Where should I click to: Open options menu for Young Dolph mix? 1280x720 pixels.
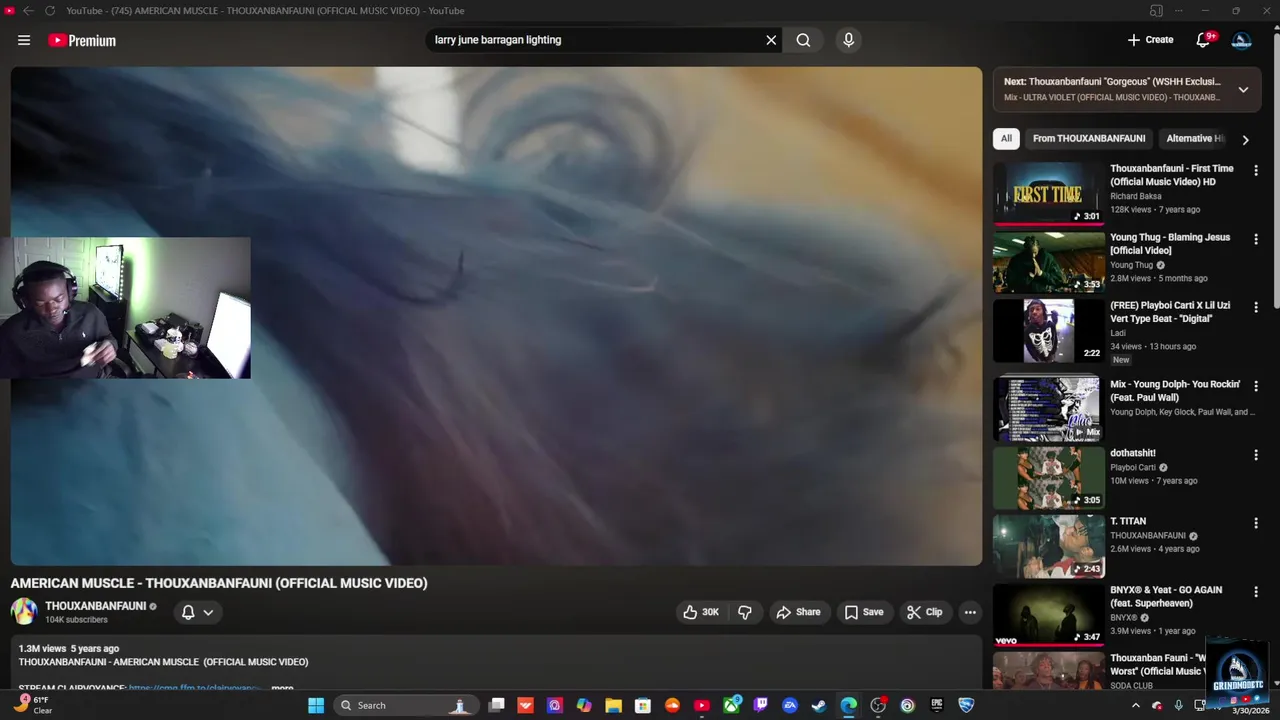[1256, 386]
